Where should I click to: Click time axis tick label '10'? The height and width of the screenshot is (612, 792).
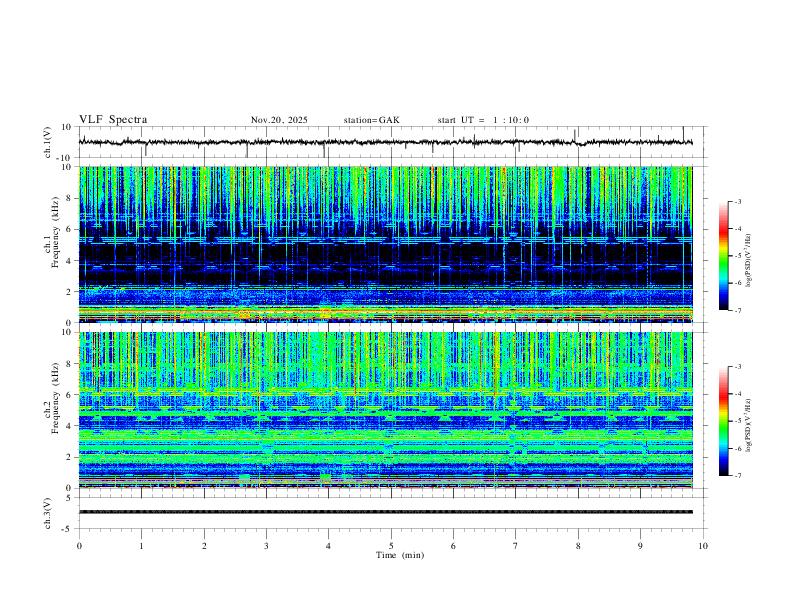click(703, 546)
